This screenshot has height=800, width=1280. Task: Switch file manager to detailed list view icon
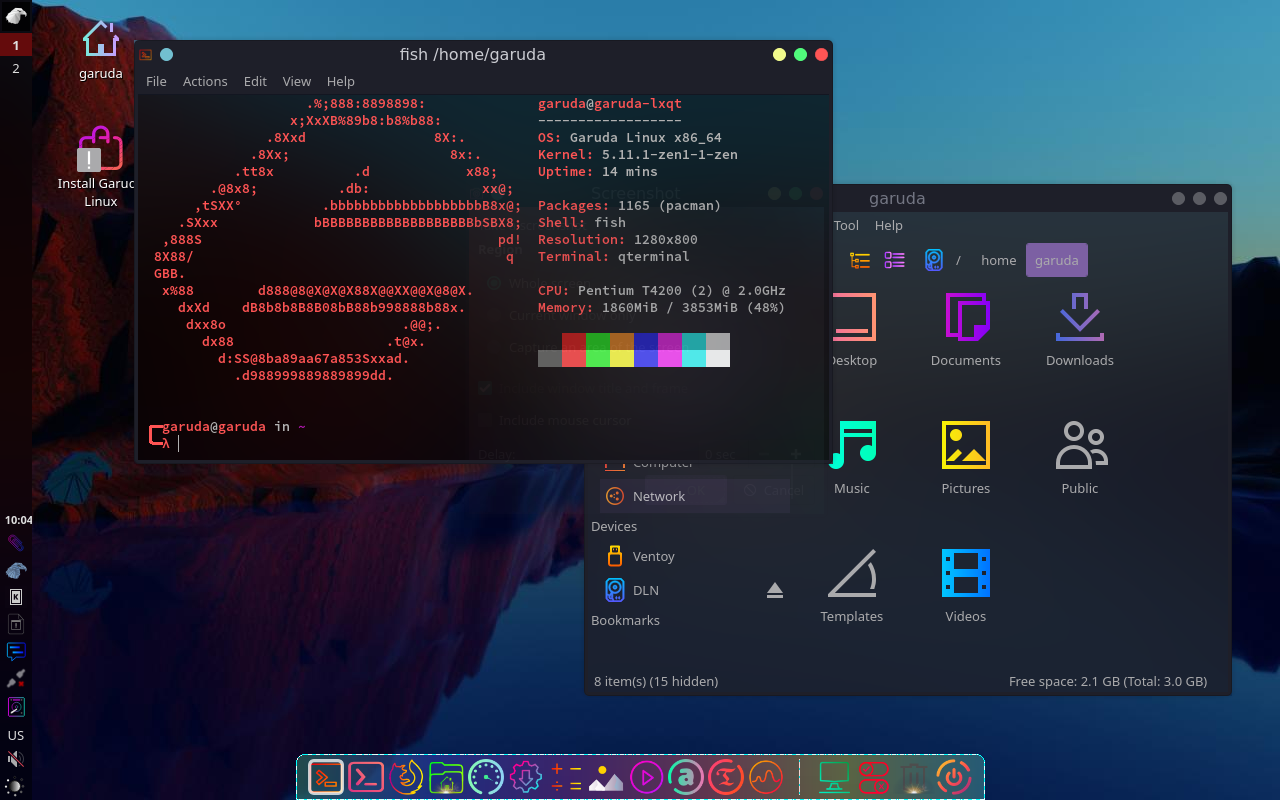[895, 260]
